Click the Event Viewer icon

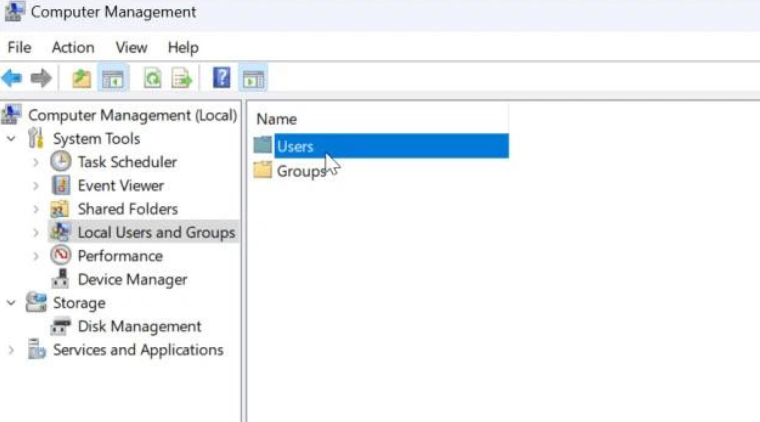click(x=61, y=185)
